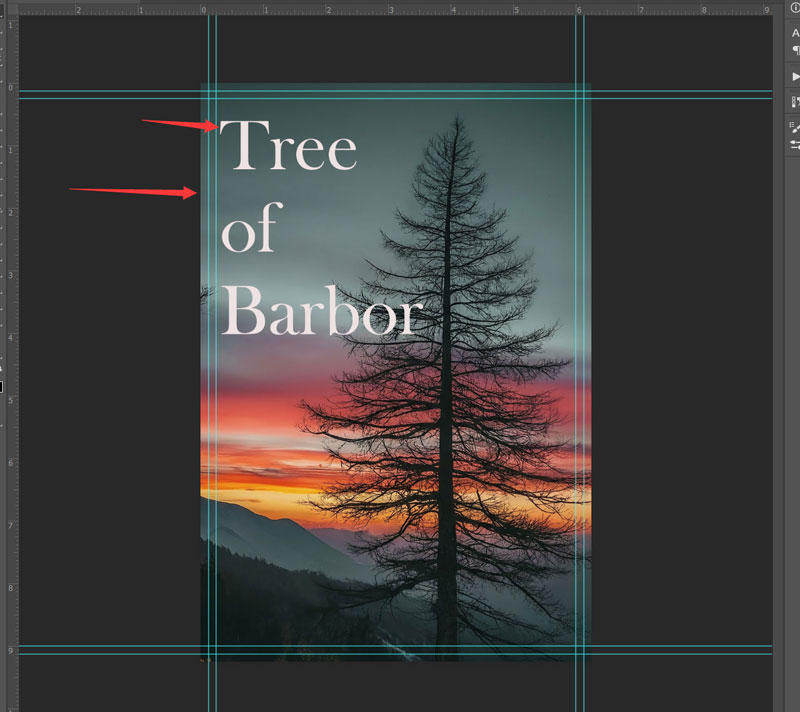Click the 4-inch mark on the vertical ruler
The height and width of the screenshot is (712, 800).
[10, 338]
